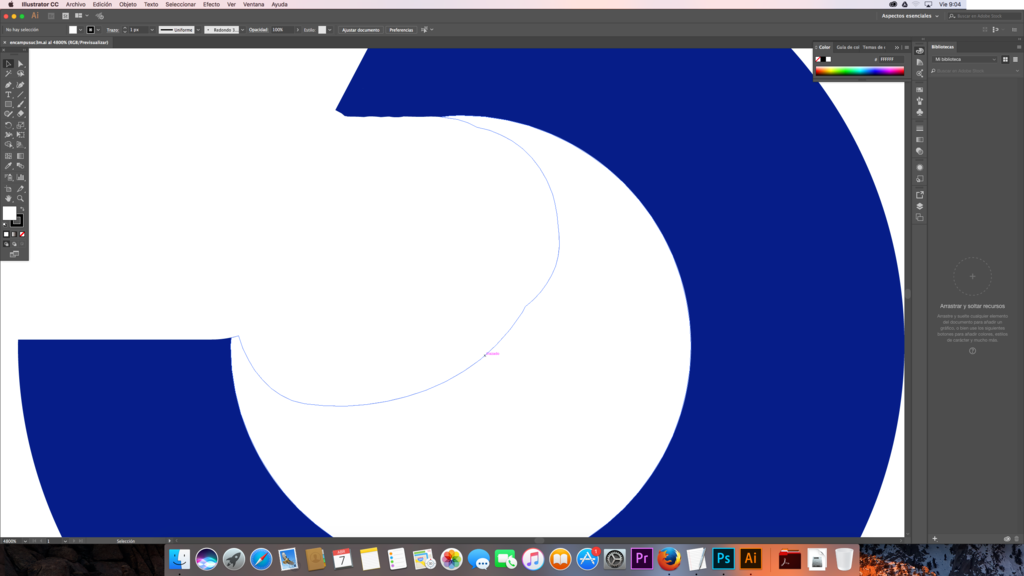This screenshot has height=576, width=1024.
Task: Switch fill to Gradient mode
Action: [x=14, y=234]
